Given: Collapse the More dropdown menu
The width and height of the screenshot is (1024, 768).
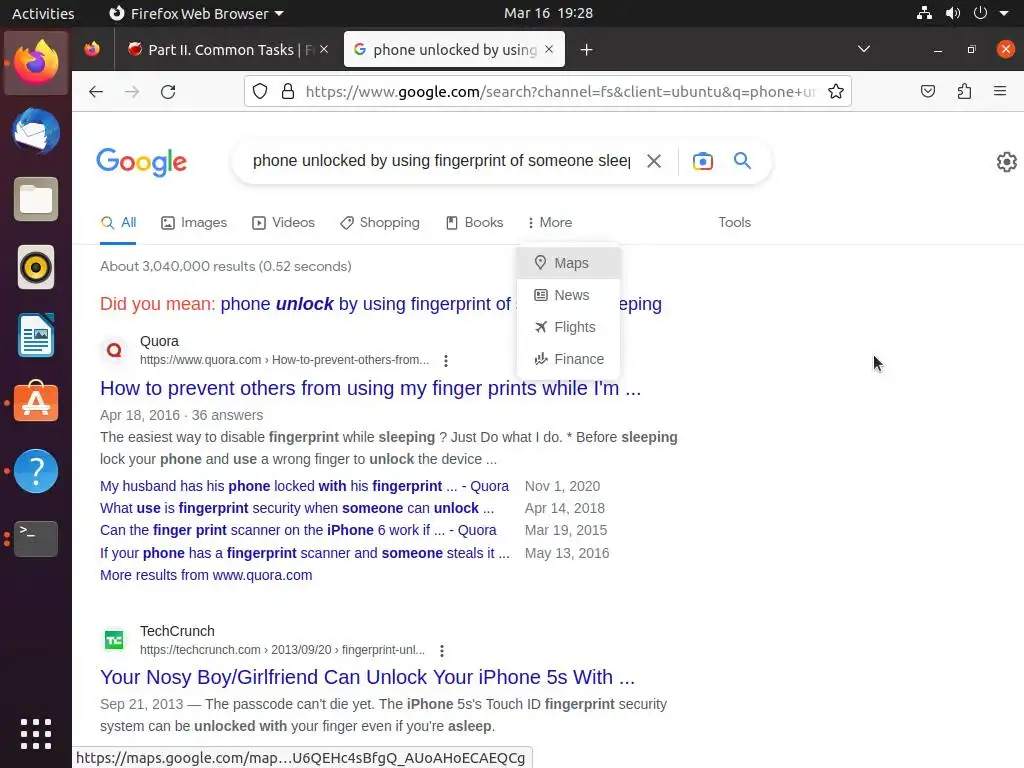Looking at the screenshot, I should 550,223.
